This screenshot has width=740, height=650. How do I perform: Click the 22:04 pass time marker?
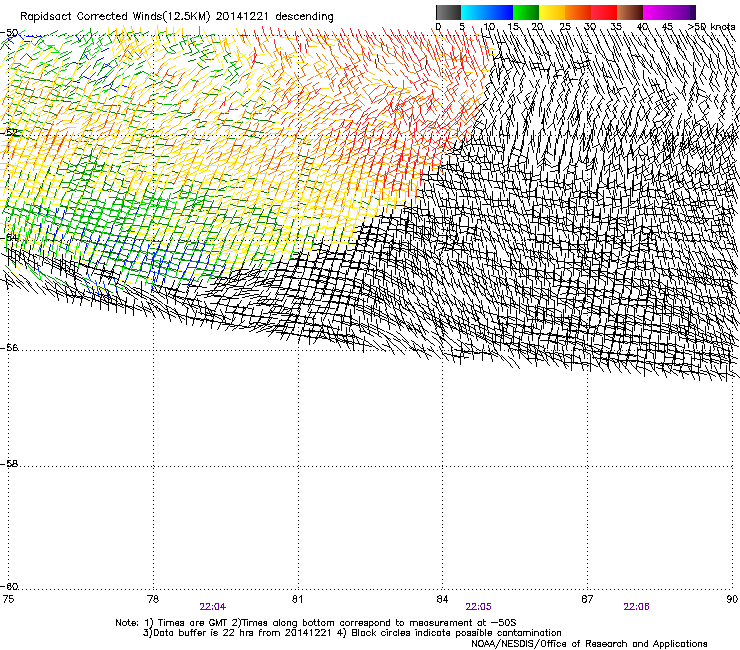click(212, 607)
